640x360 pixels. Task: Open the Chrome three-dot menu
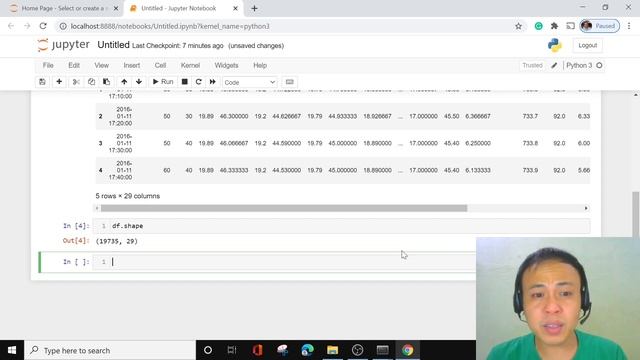(x=629, y=26)
